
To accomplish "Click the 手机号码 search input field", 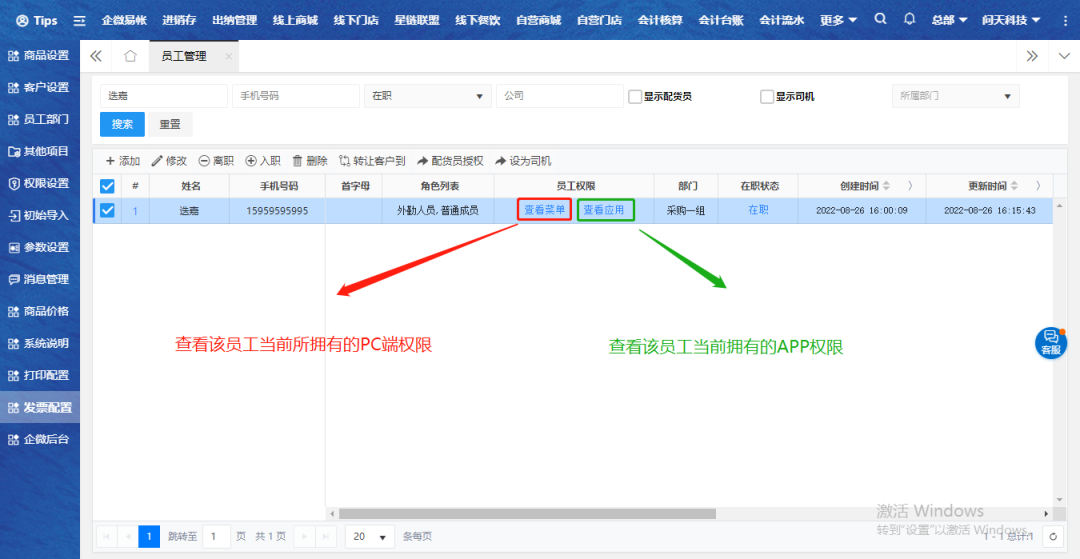I will 295,96.
